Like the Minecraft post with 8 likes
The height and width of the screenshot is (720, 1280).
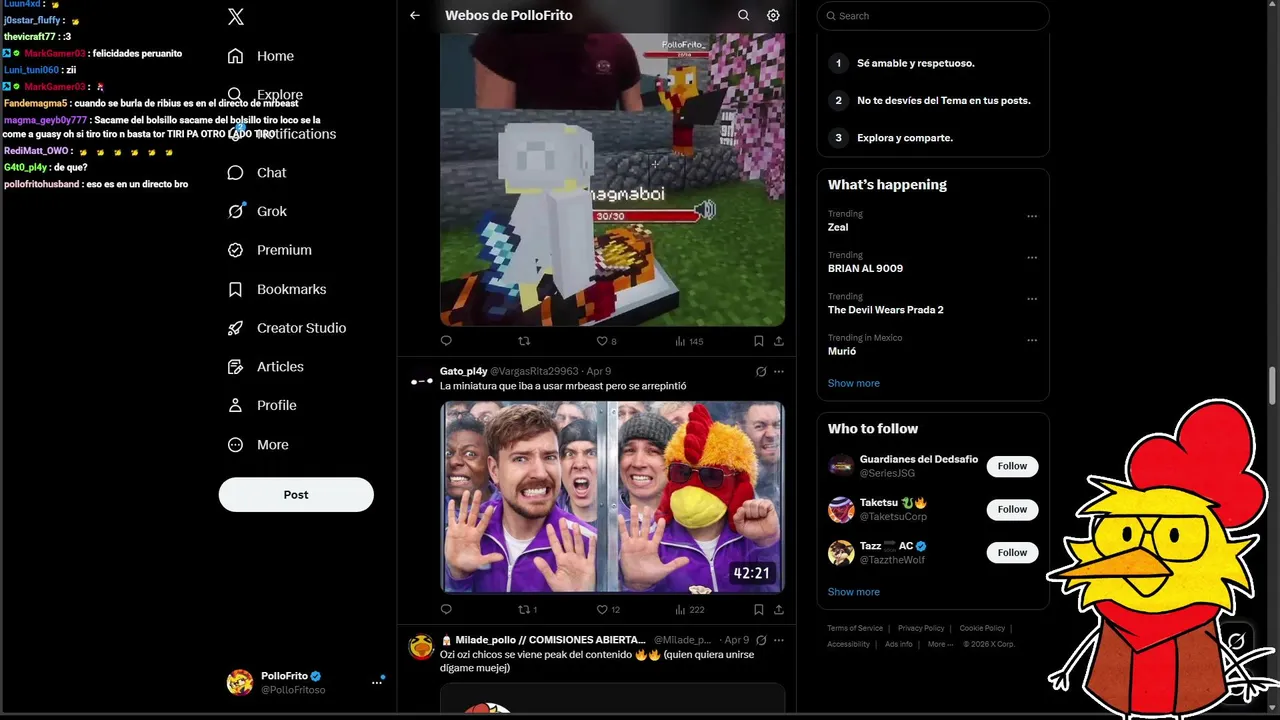[606, 341]
